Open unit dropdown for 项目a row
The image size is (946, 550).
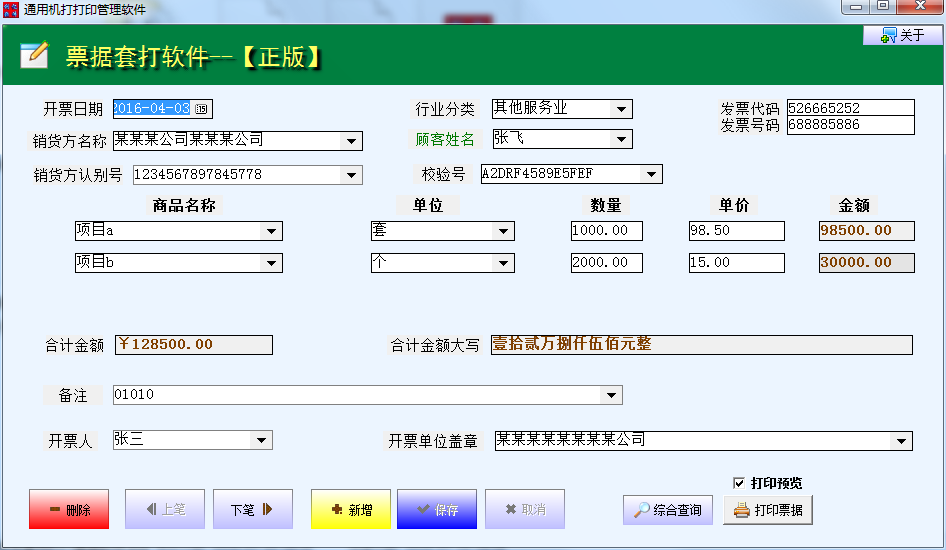click(x=503, y=231)
